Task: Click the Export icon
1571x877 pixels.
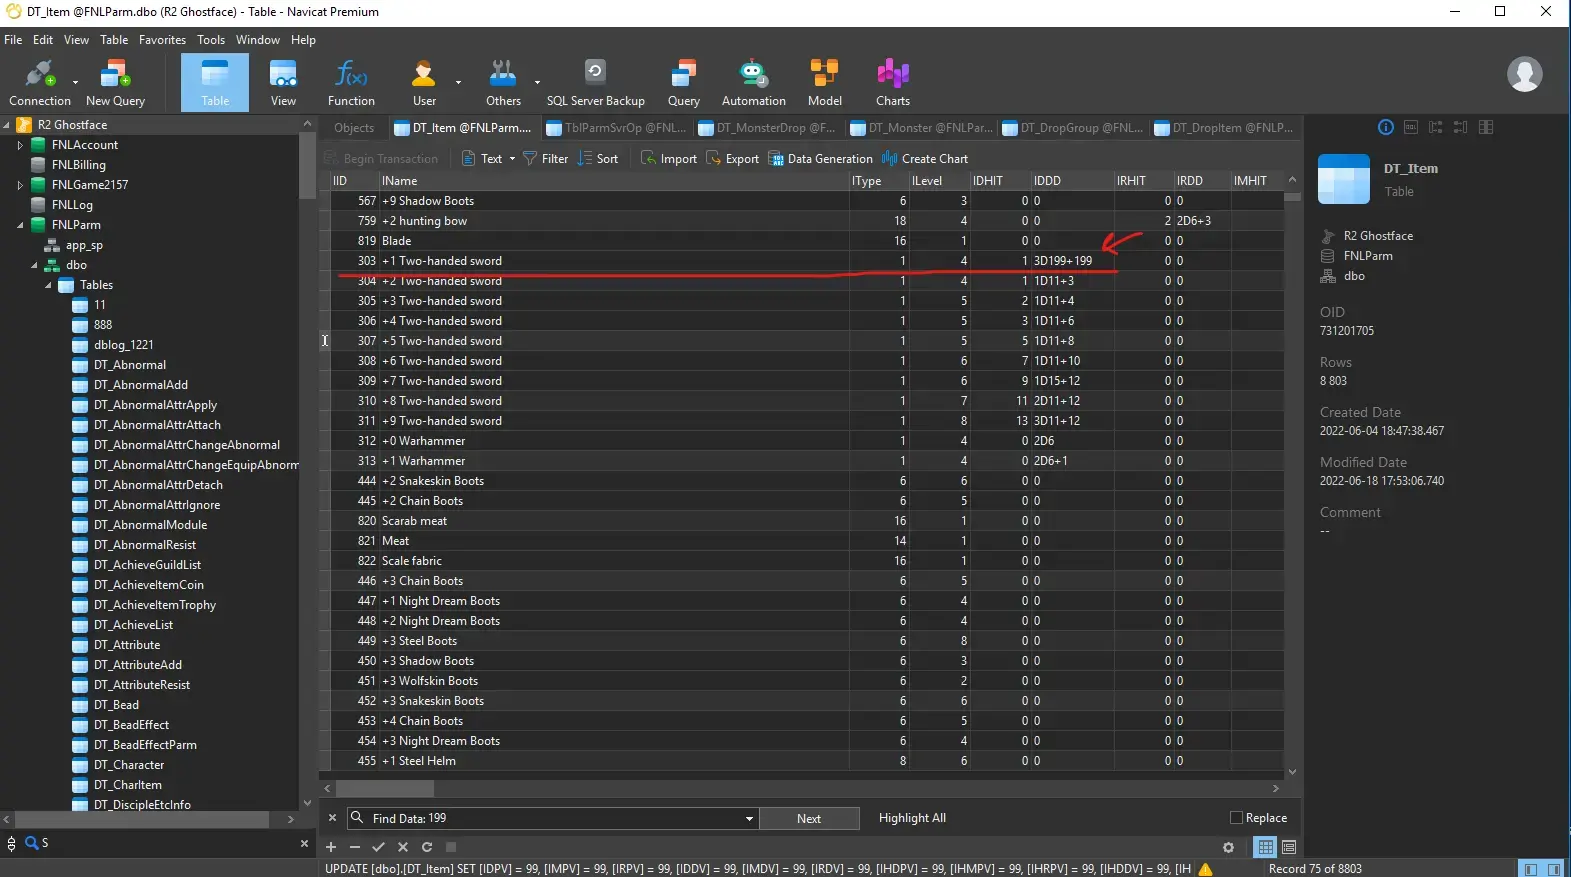Action: tap(732, 158)
